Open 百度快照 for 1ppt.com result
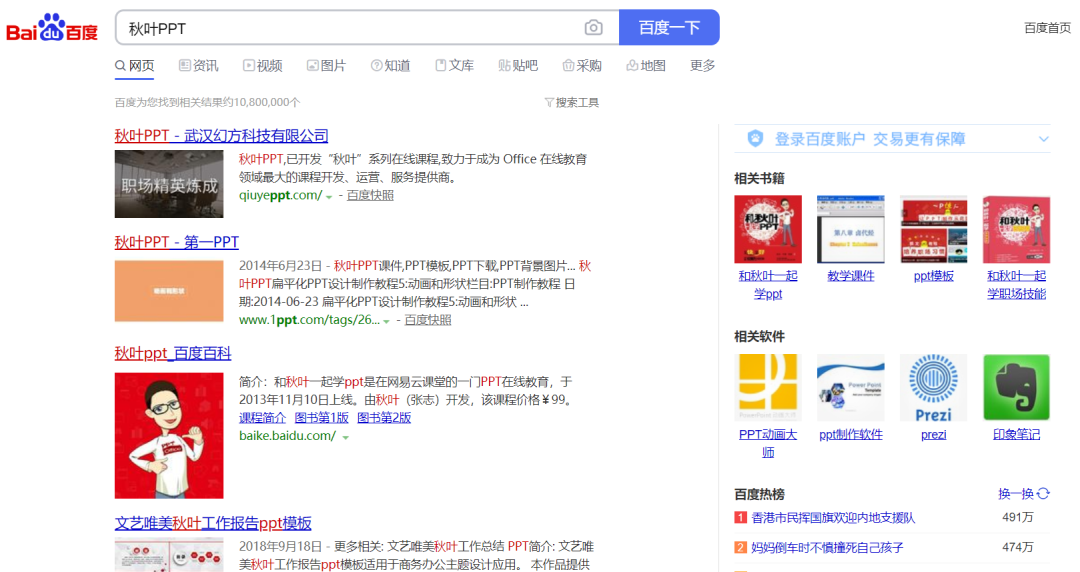This screenshot has height=572, width=1080. 428,320
